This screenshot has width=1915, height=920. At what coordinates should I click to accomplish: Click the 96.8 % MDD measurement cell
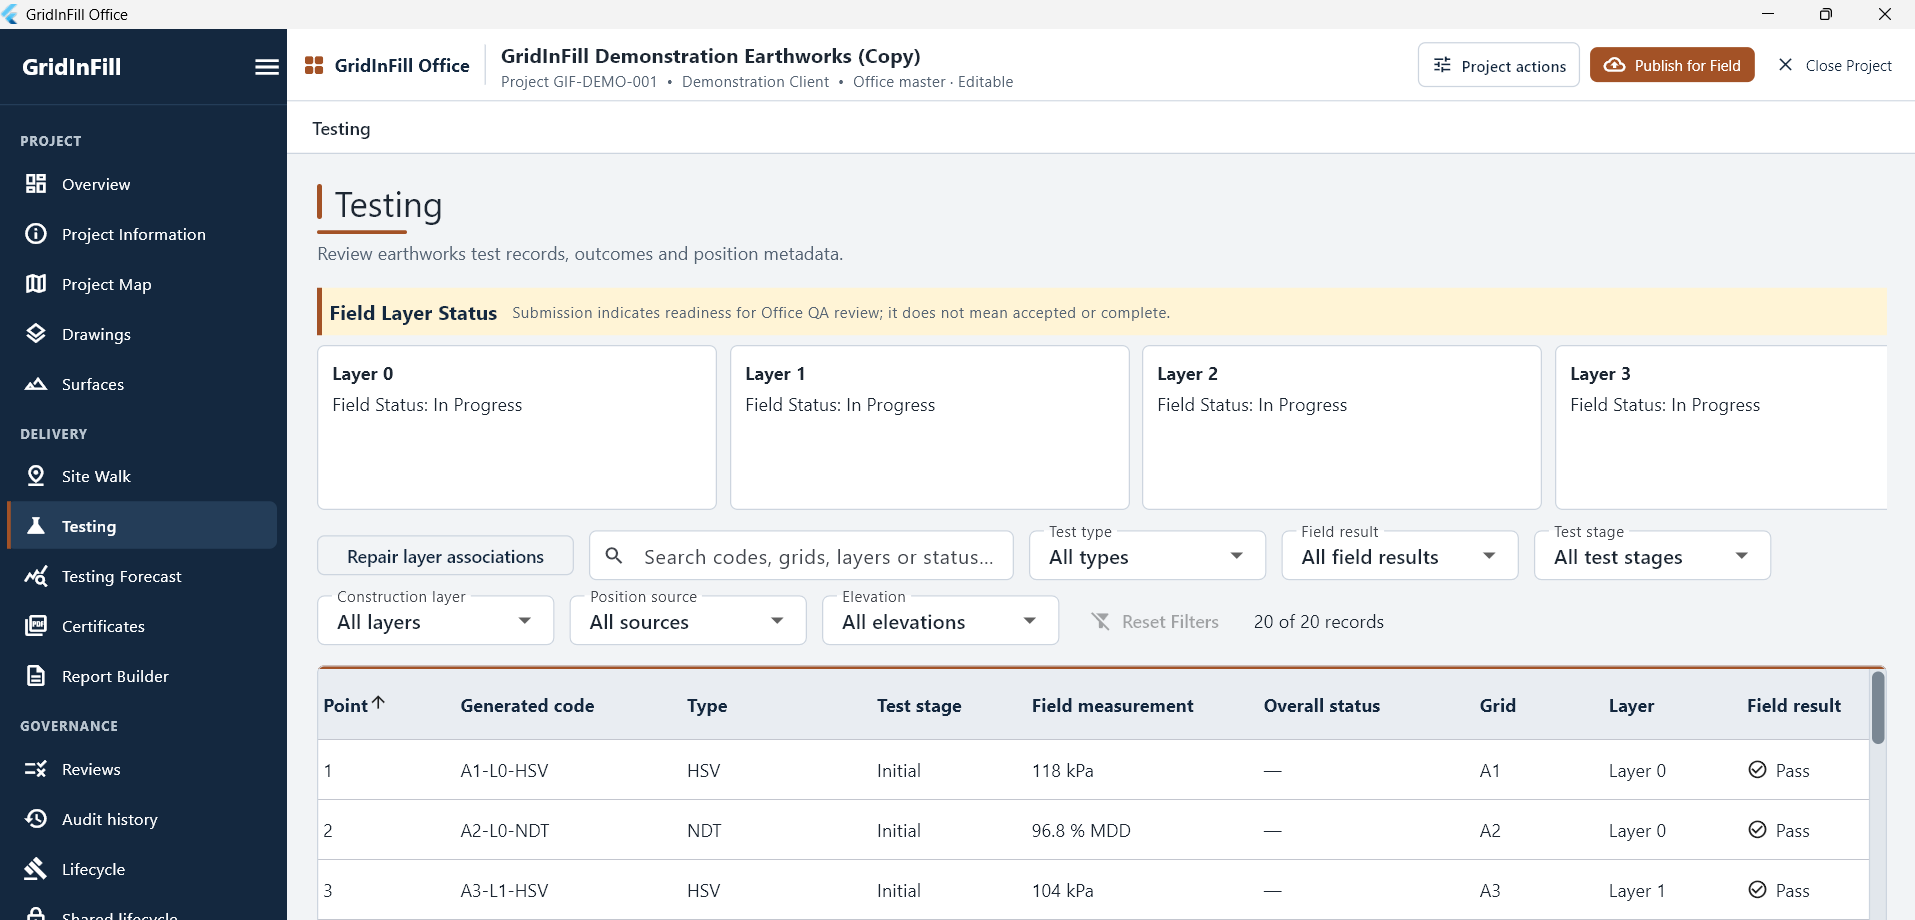(1081, 830)
